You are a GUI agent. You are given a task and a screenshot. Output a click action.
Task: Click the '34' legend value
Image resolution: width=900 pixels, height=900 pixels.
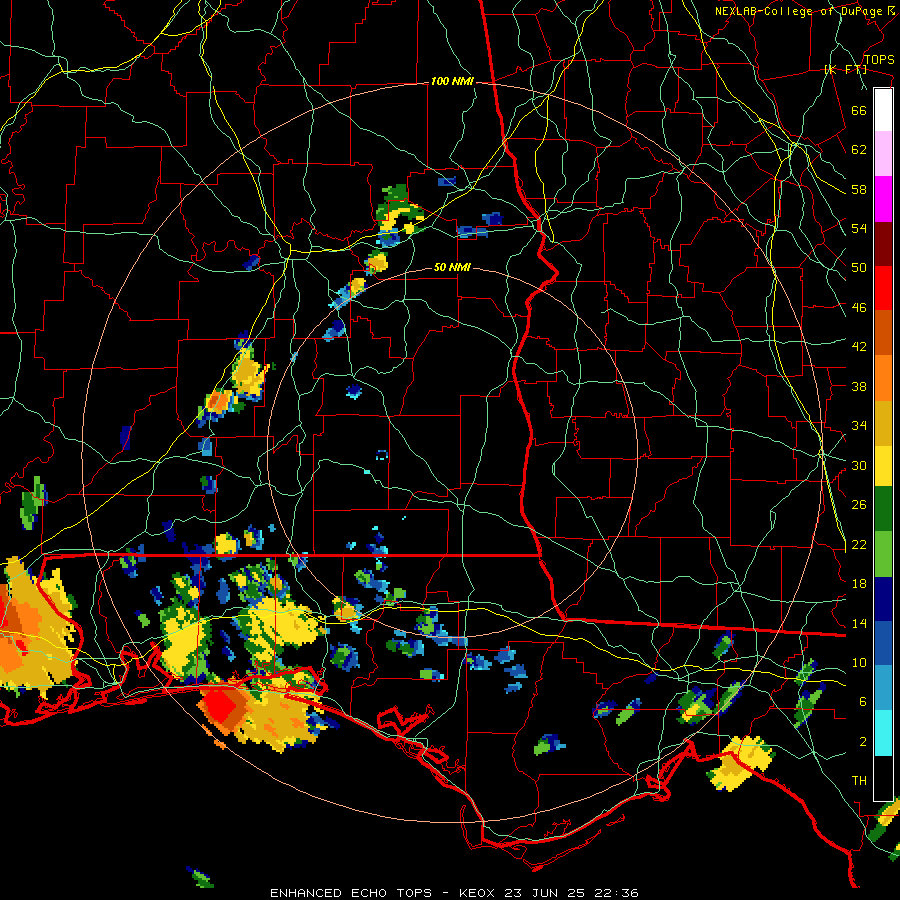click(859, 426)
